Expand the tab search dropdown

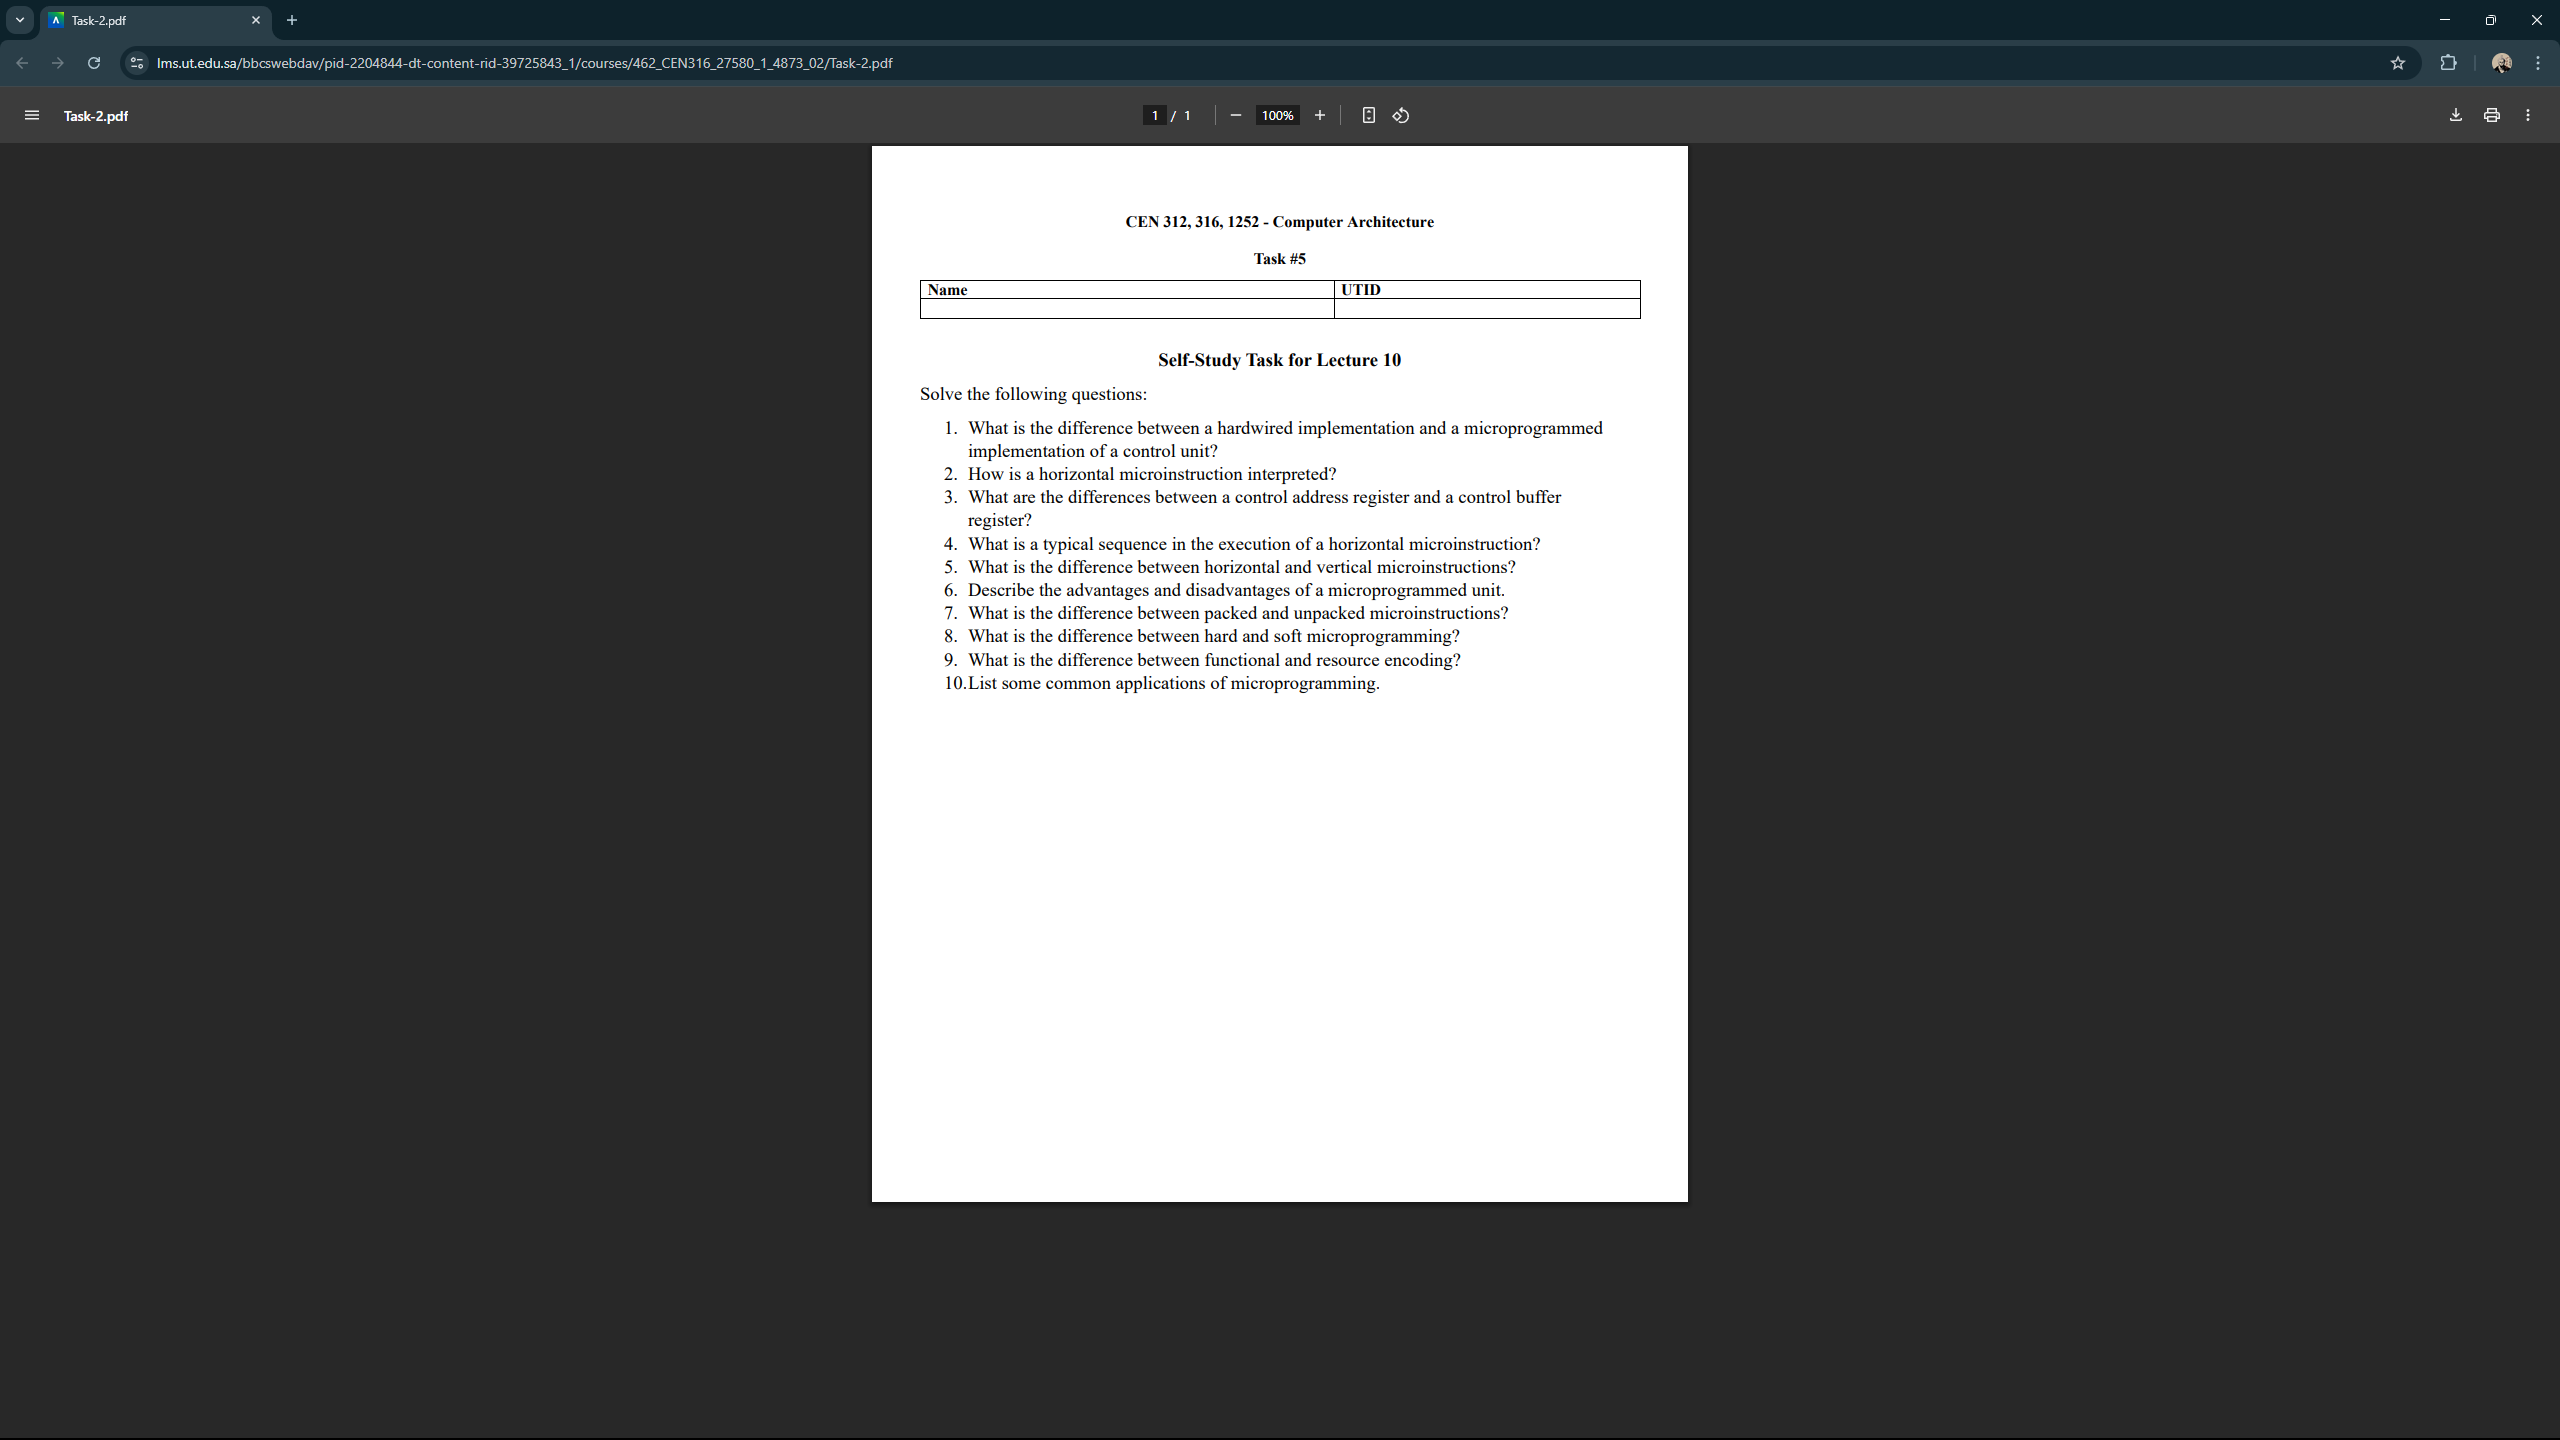click(x=20, y=20)
